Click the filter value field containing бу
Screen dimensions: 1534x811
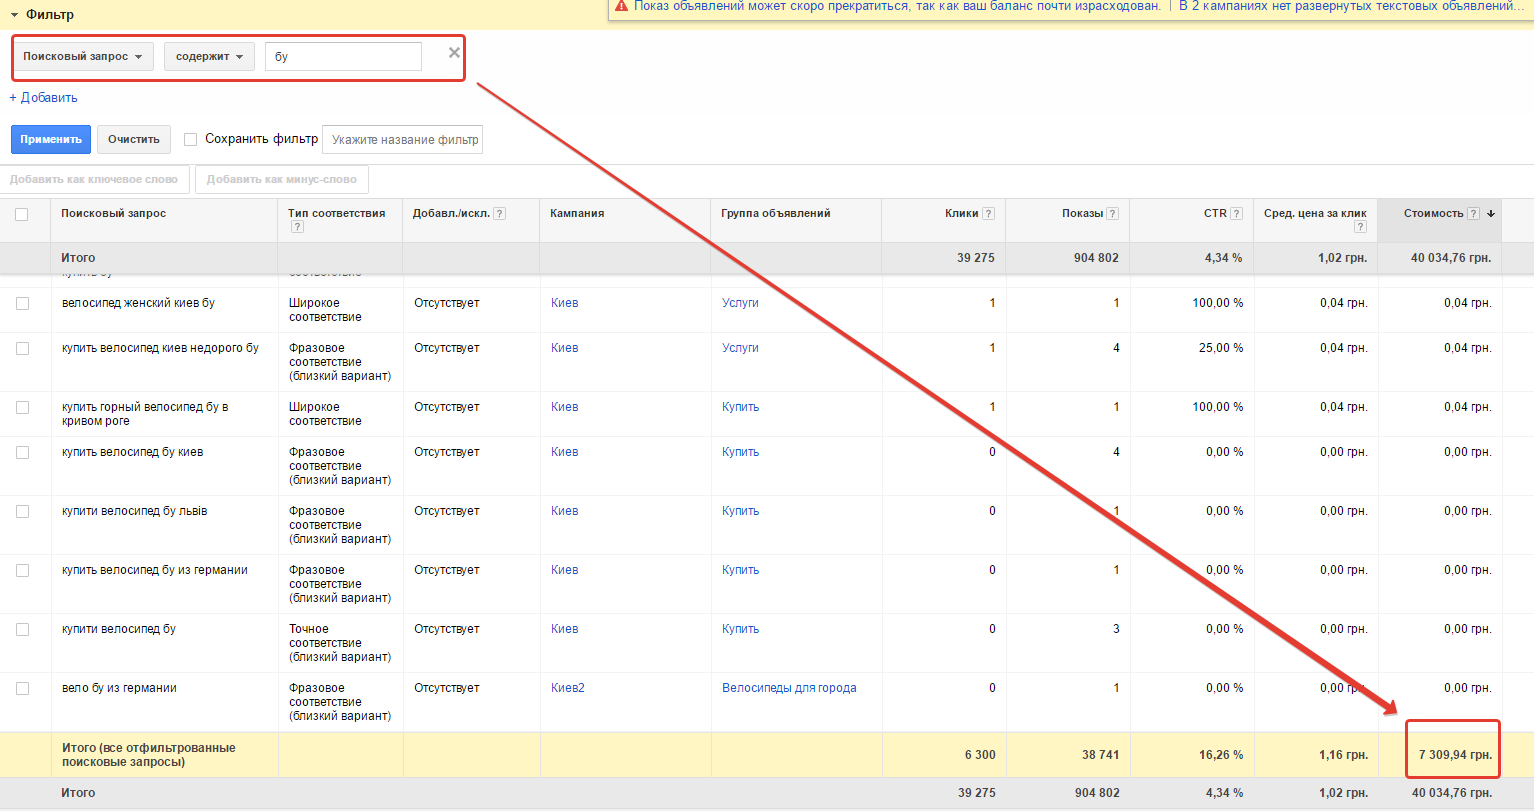click(x=343, y=57)
